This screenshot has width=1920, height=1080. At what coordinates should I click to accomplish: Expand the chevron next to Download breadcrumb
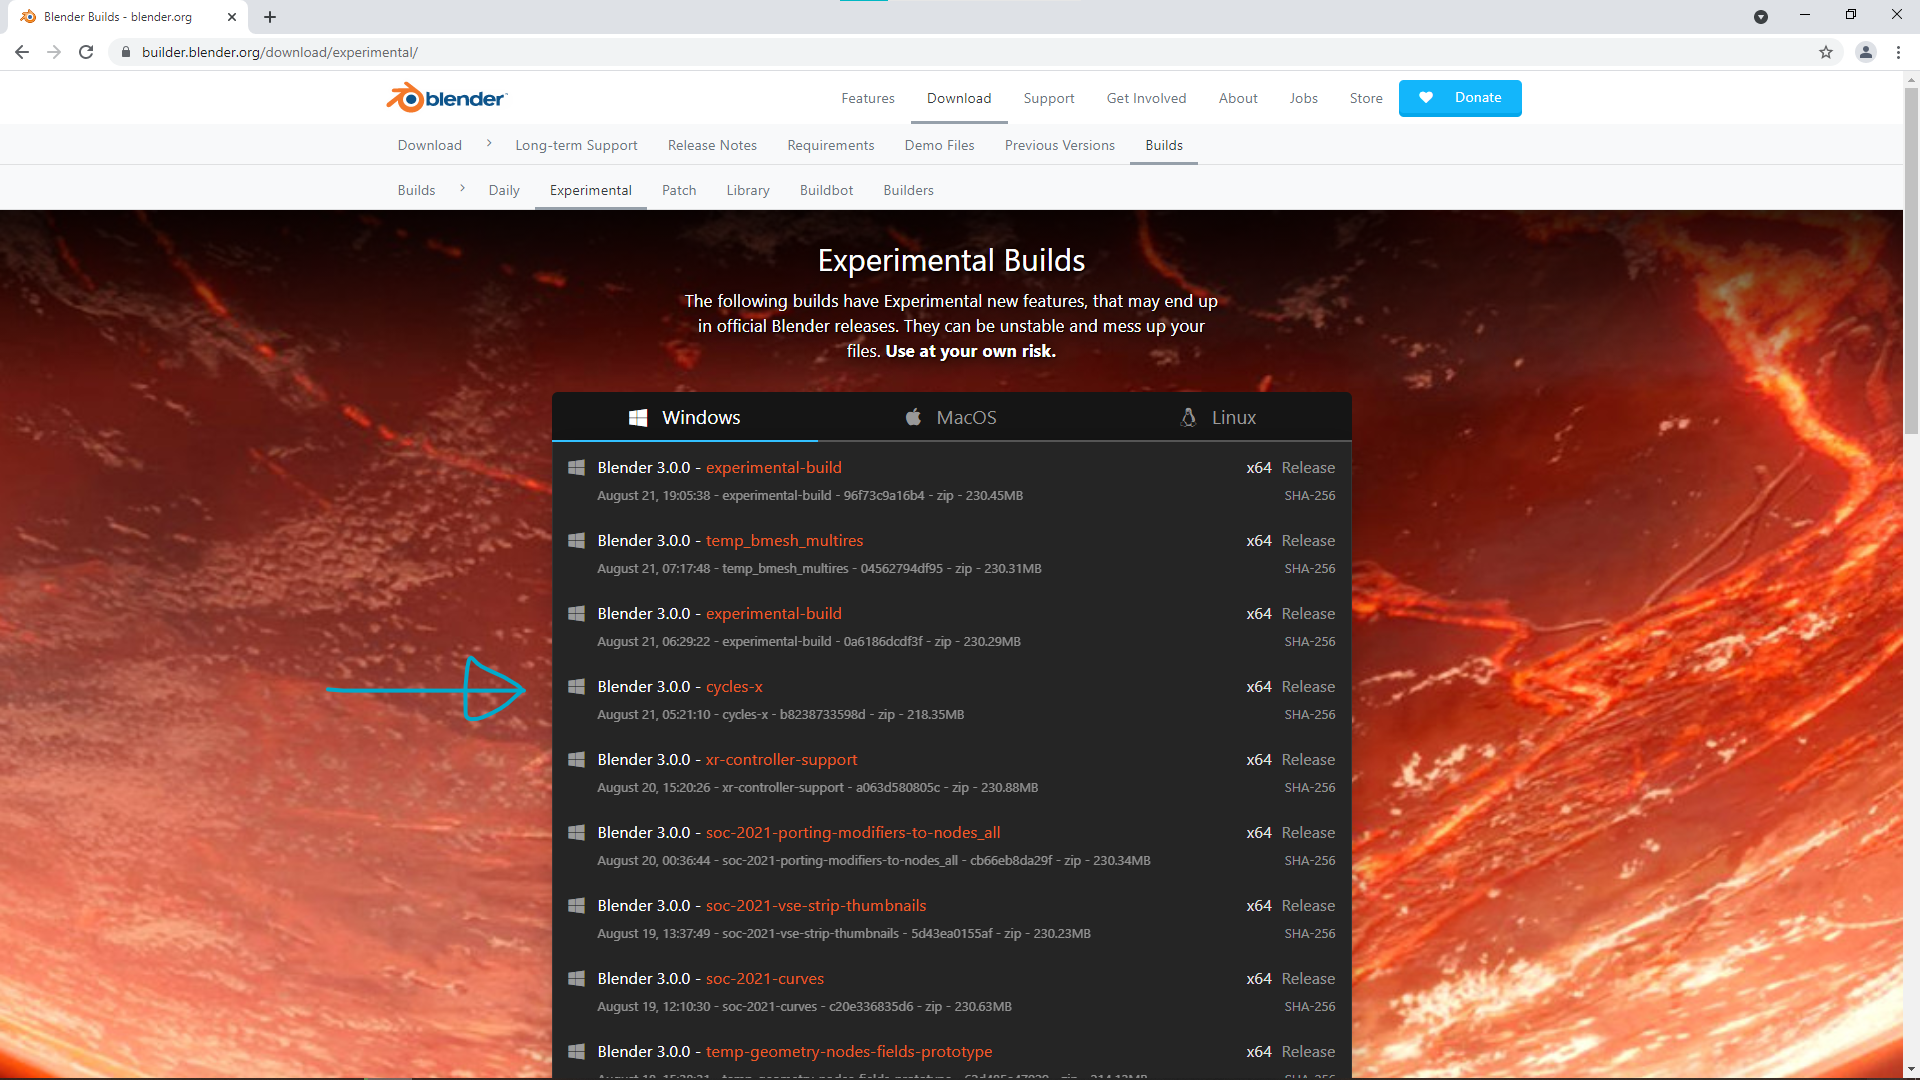[x=489, y=143]
